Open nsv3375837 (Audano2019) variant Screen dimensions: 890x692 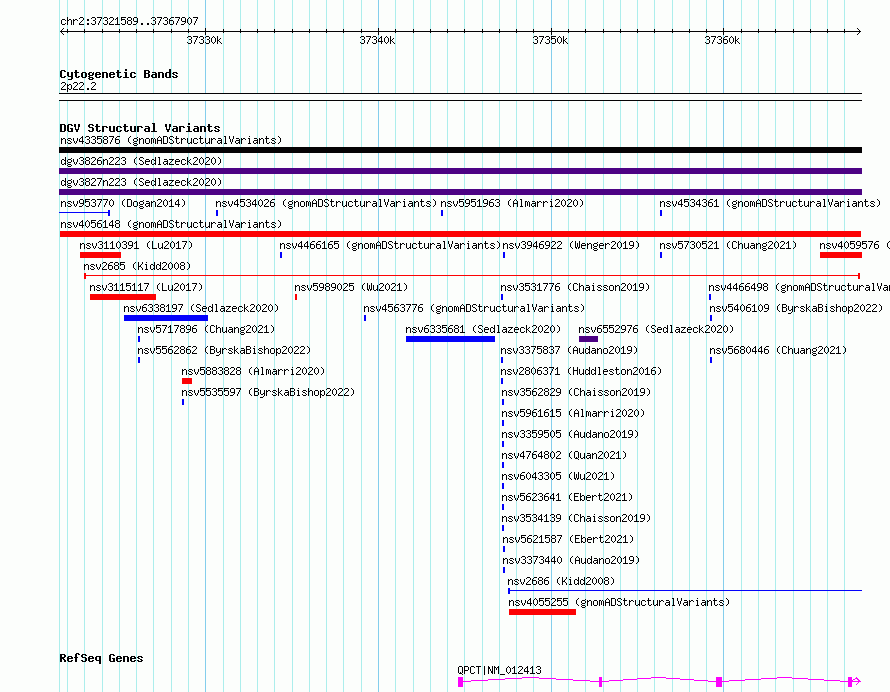pyautogui.click(x=569, y=350)
